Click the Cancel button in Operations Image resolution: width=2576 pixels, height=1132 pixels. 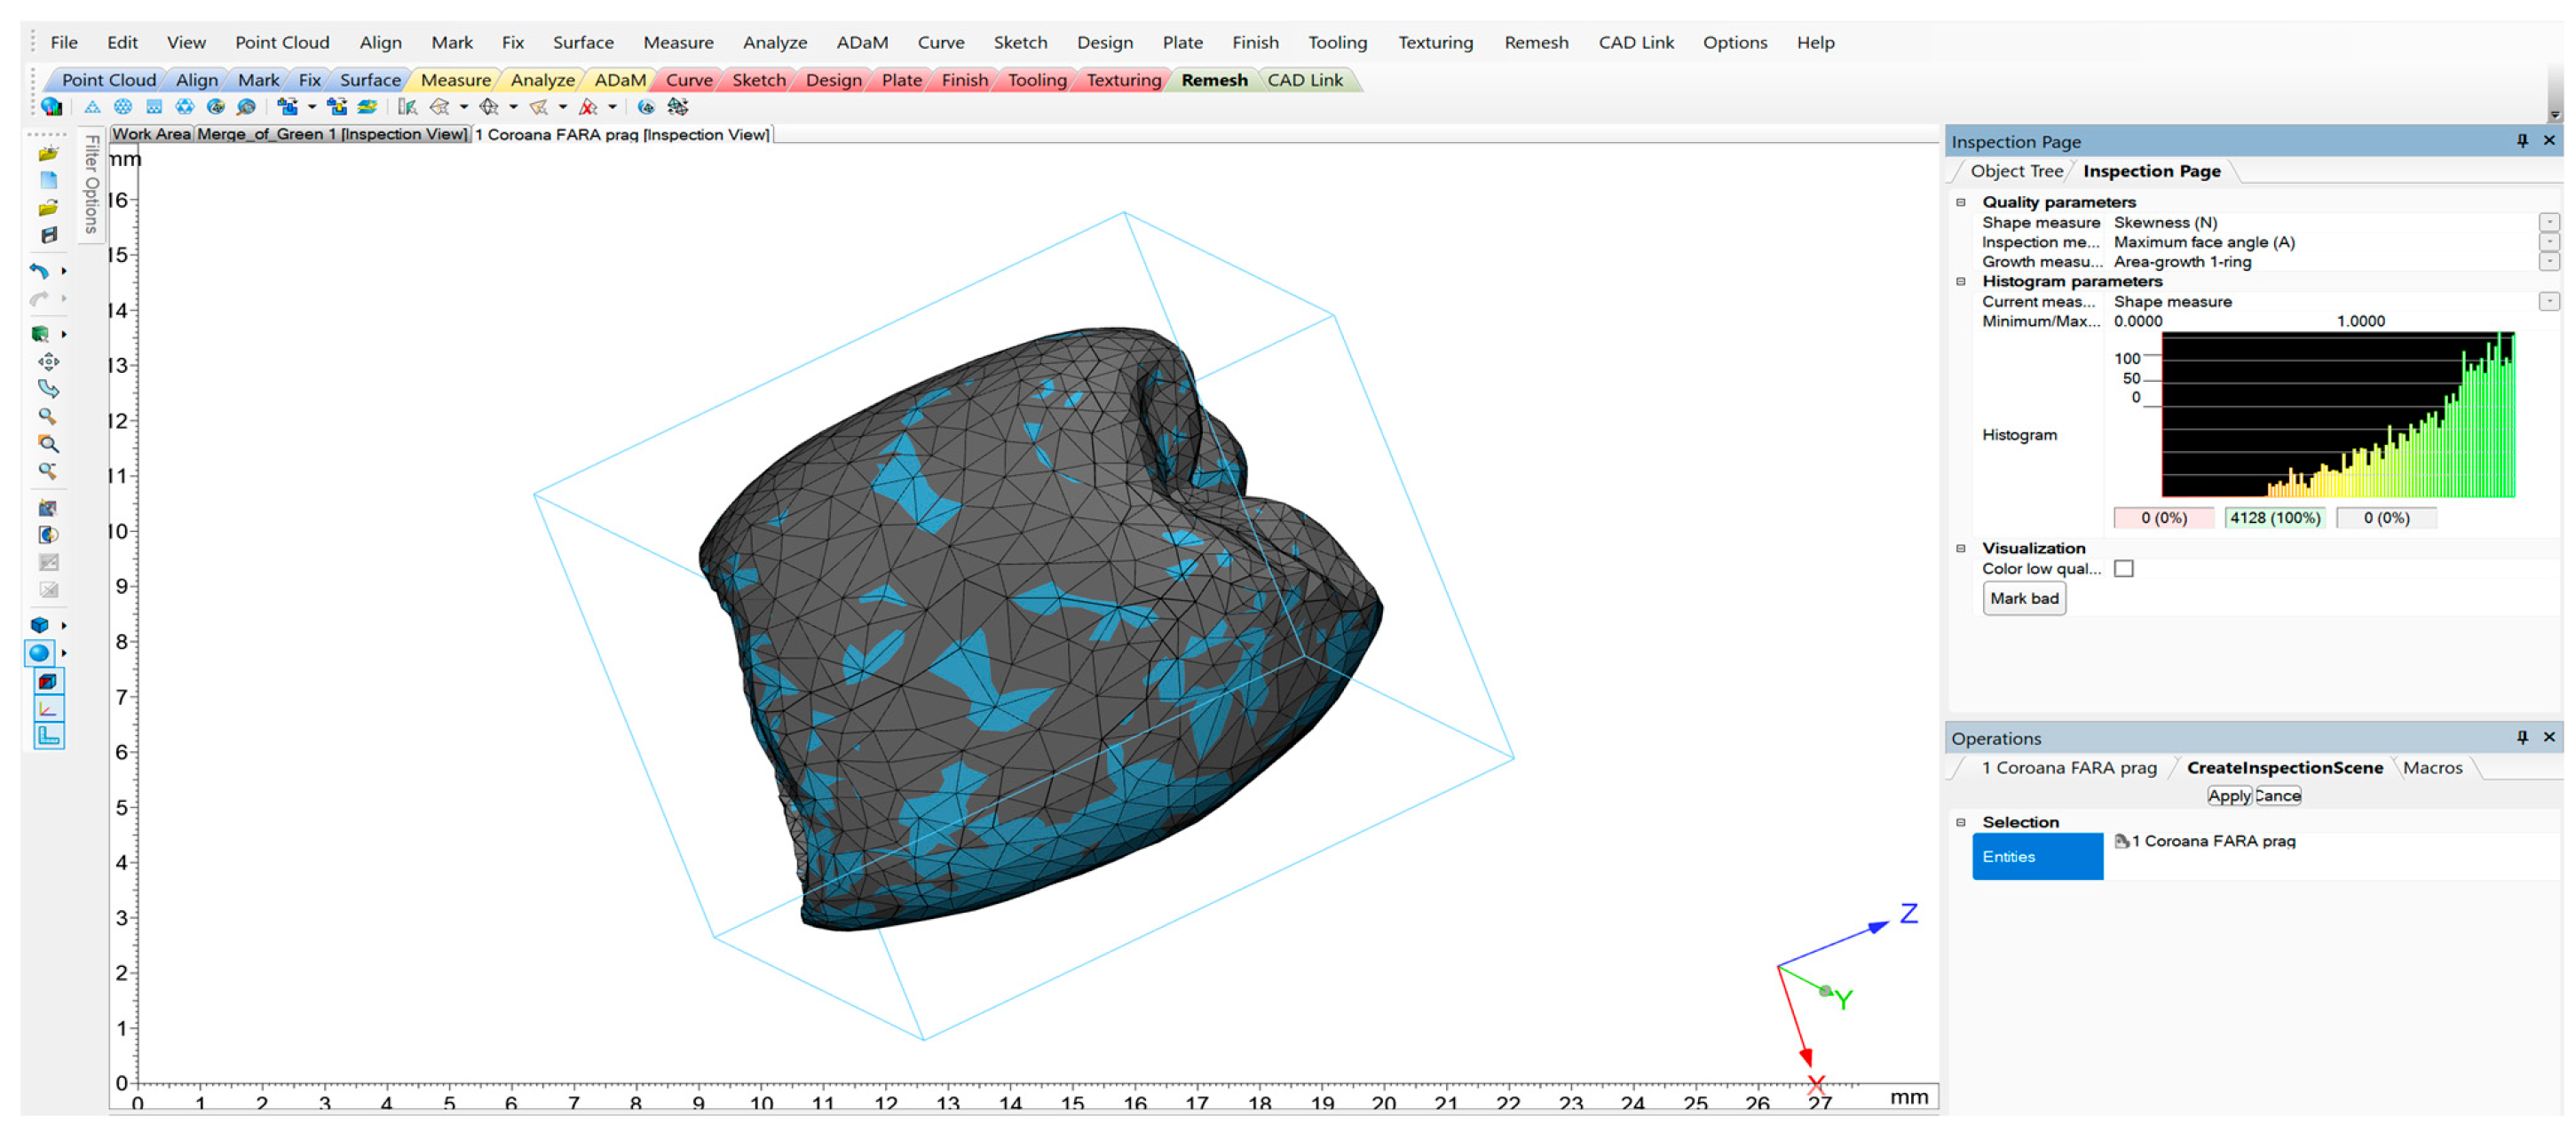[x=2277, y=796]
